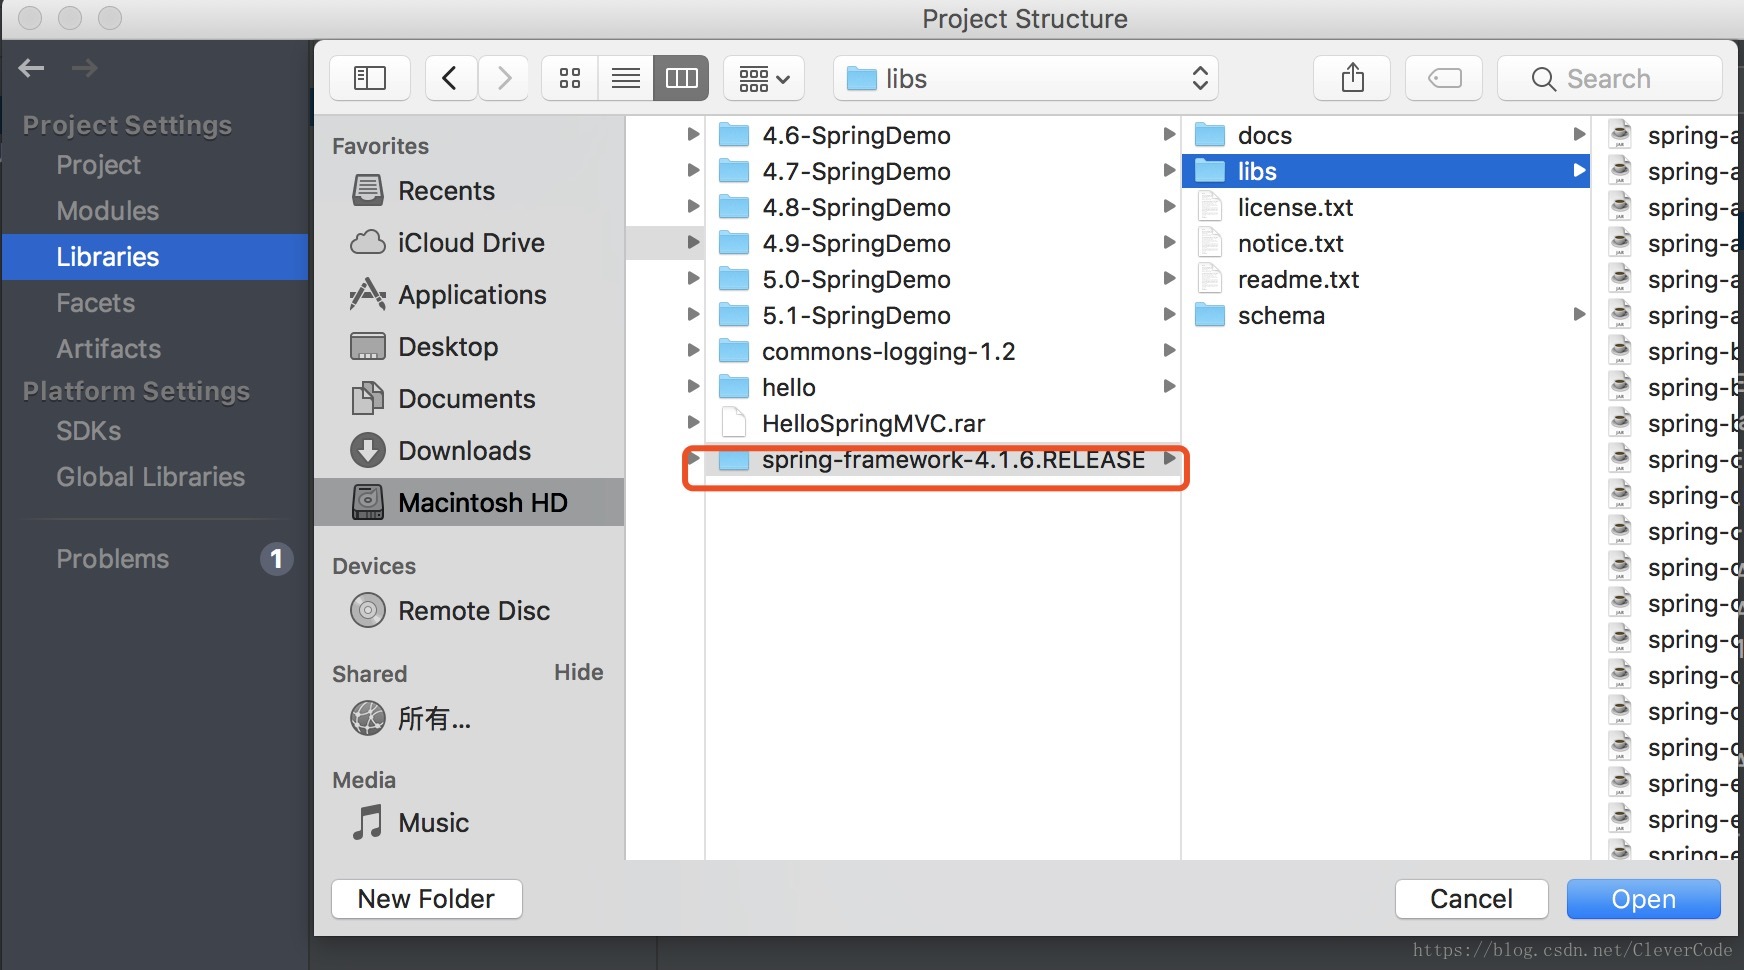Switch to column view
1744x970 pixels.
tap(682, 78)
